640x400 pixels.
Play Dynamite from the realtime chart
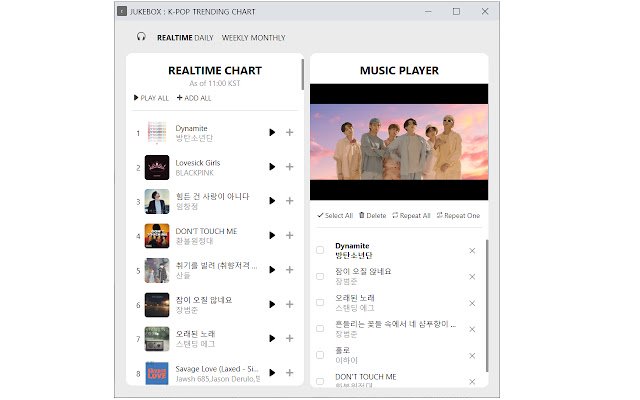pos(272,132)
